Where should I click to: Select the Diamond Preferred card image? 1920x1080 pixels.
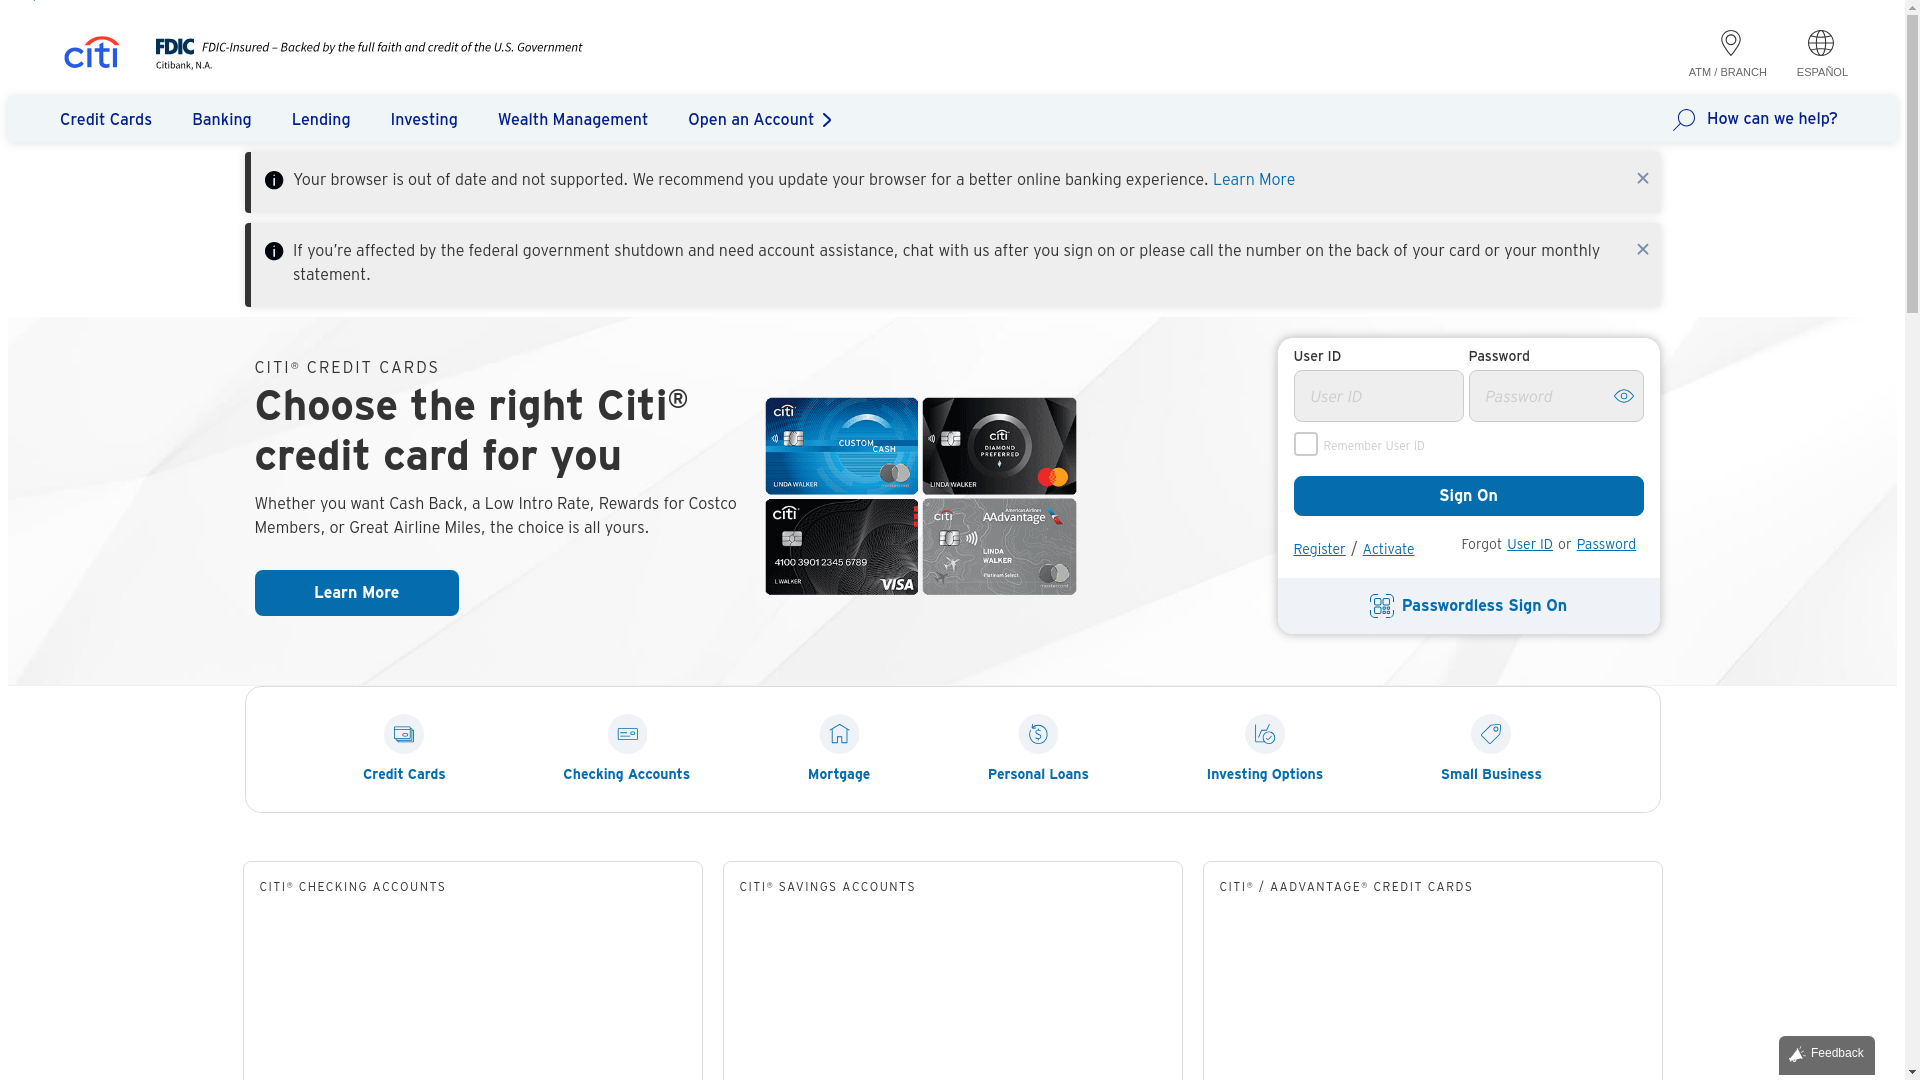tap(999, 446)
